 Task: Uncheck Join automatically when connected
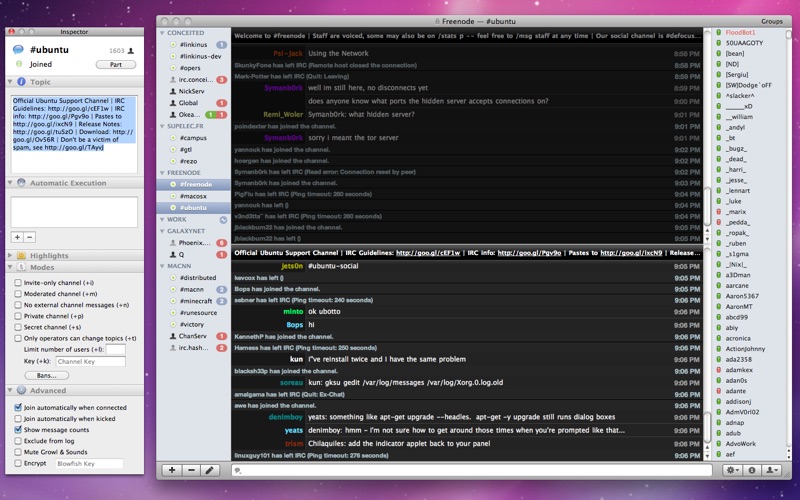pyautogui.click(x=18, y=408)
